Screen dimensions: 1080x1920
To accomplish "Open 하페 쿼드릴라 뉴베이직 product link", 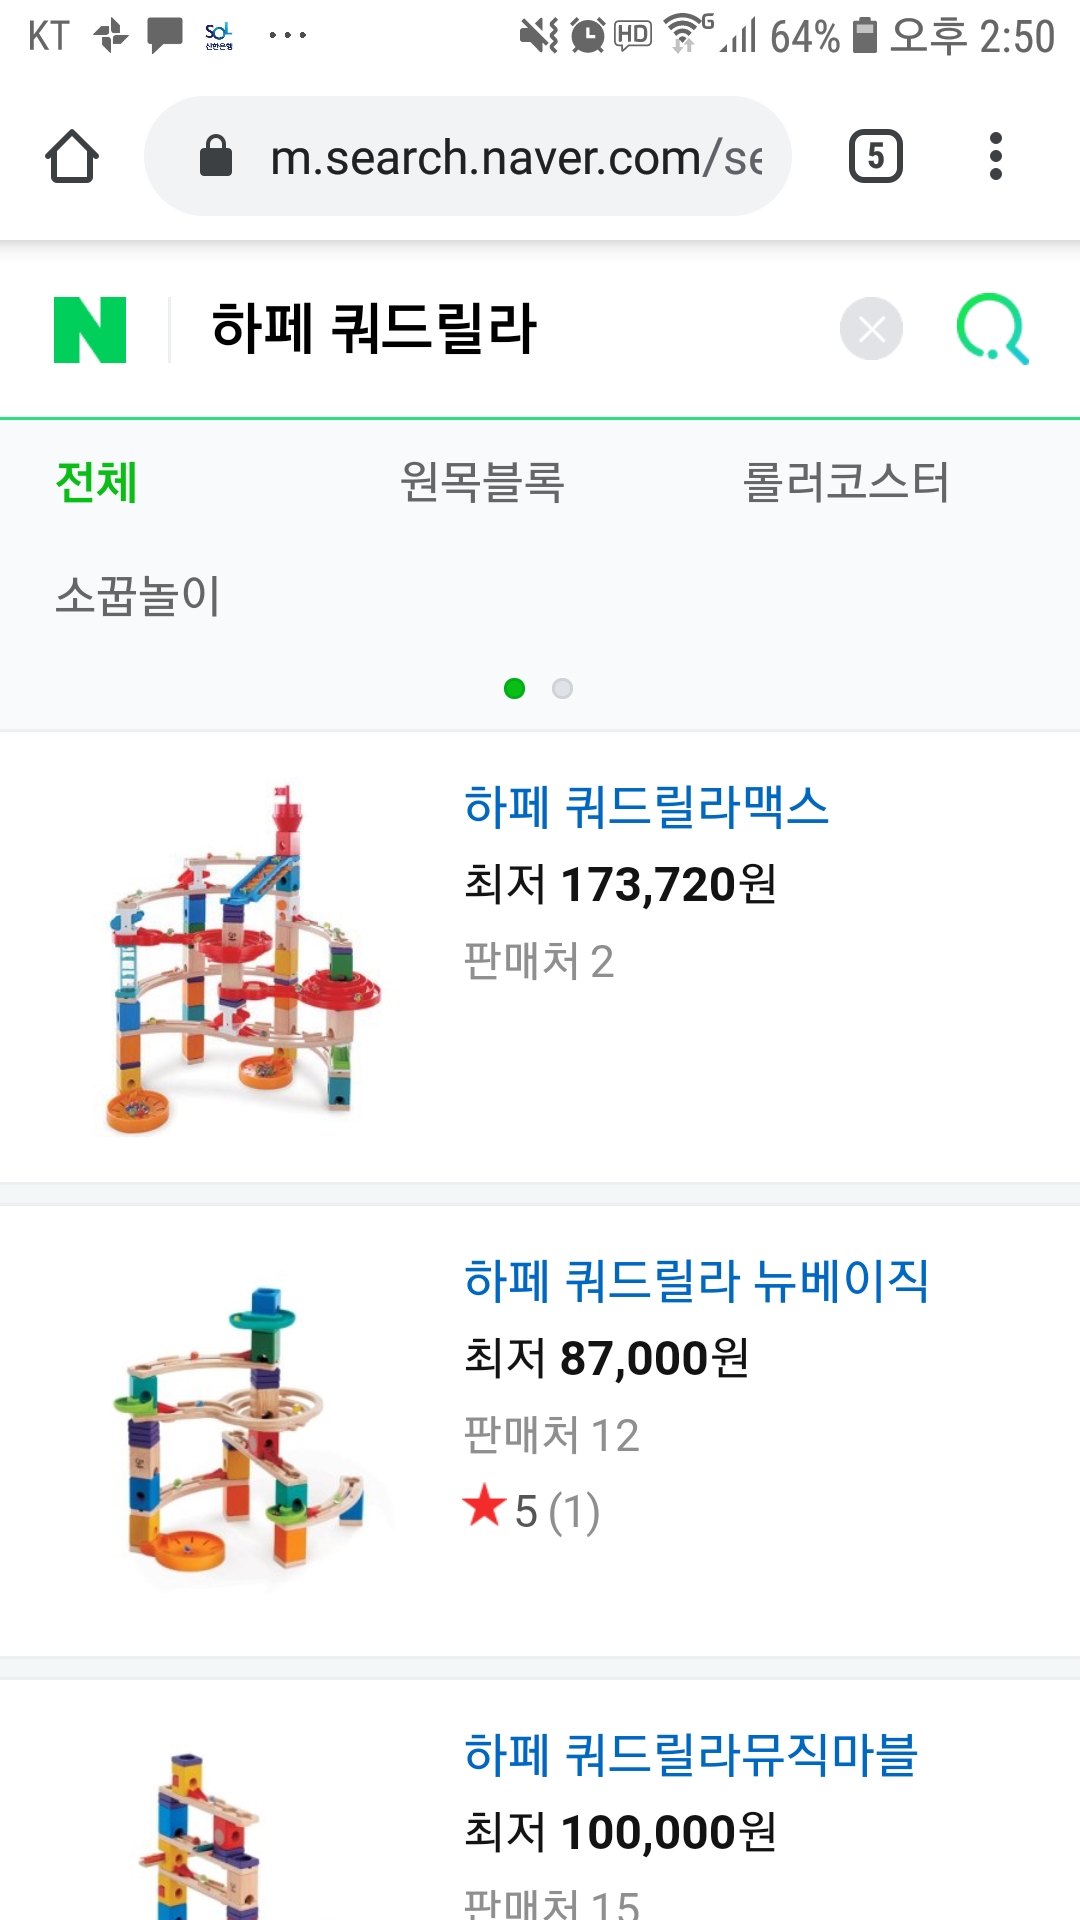I will point(696,1281).
